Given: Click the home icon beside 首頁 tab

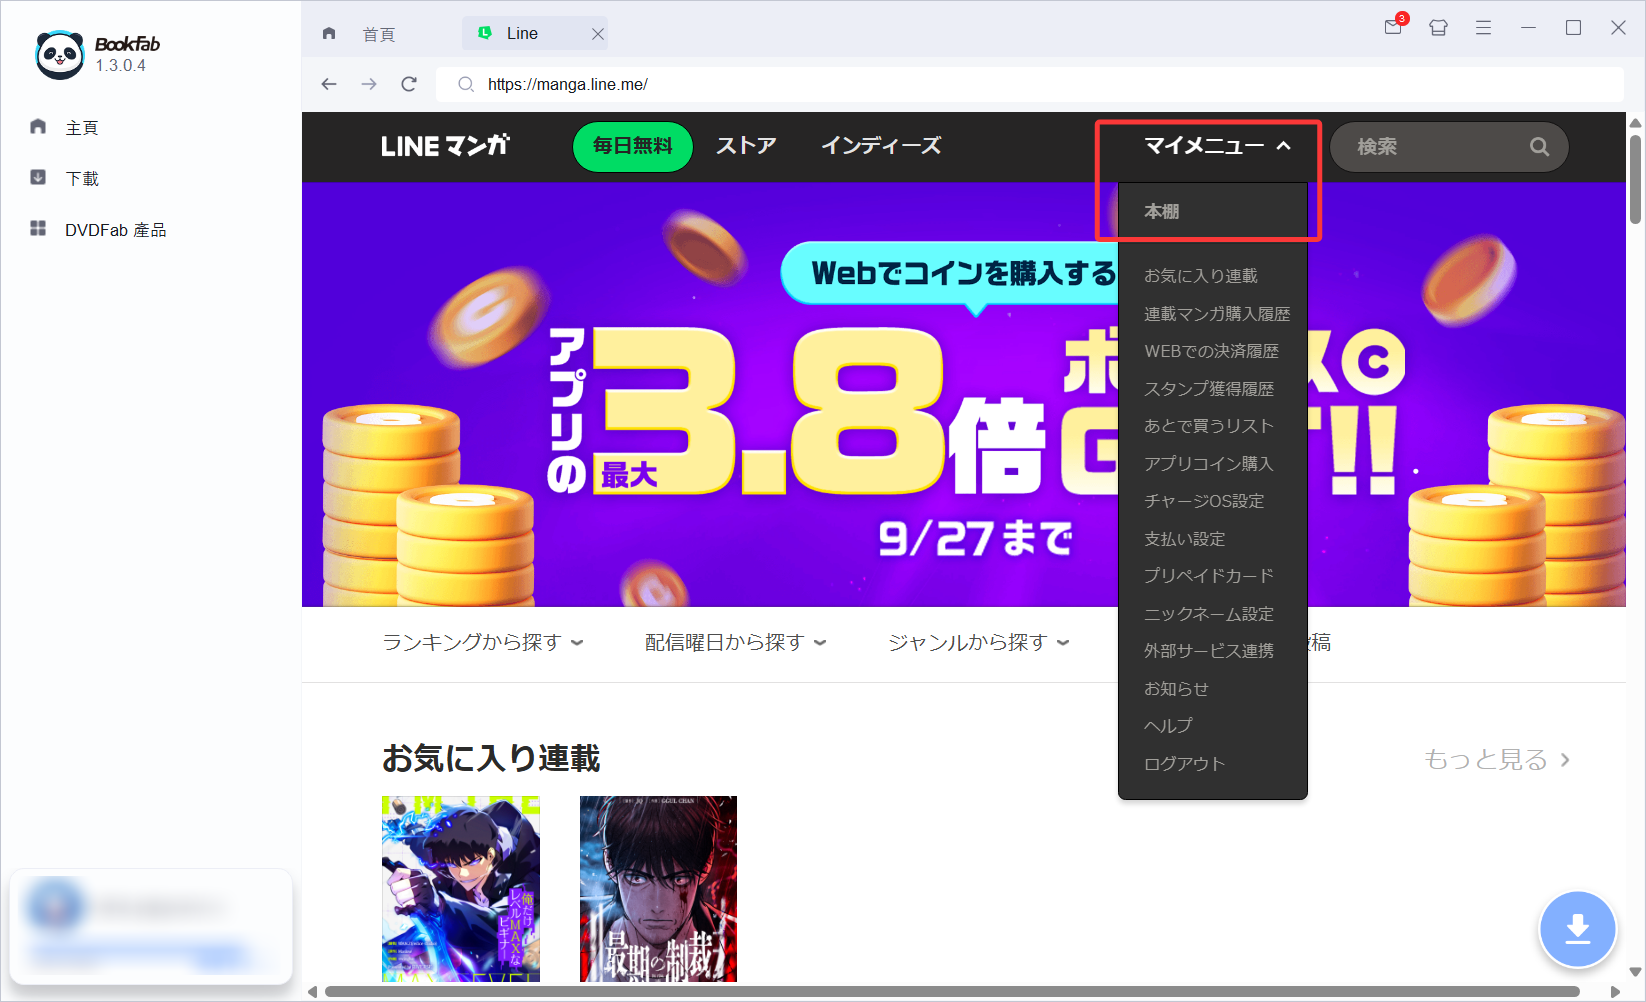Looking at the screenshot, I should [x=329, y=33].
